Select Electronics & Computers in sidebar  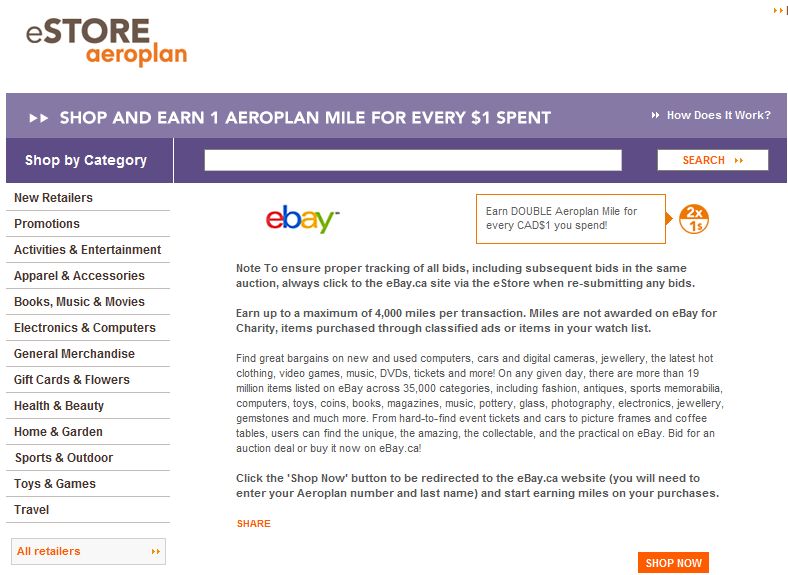pos(84,328)
